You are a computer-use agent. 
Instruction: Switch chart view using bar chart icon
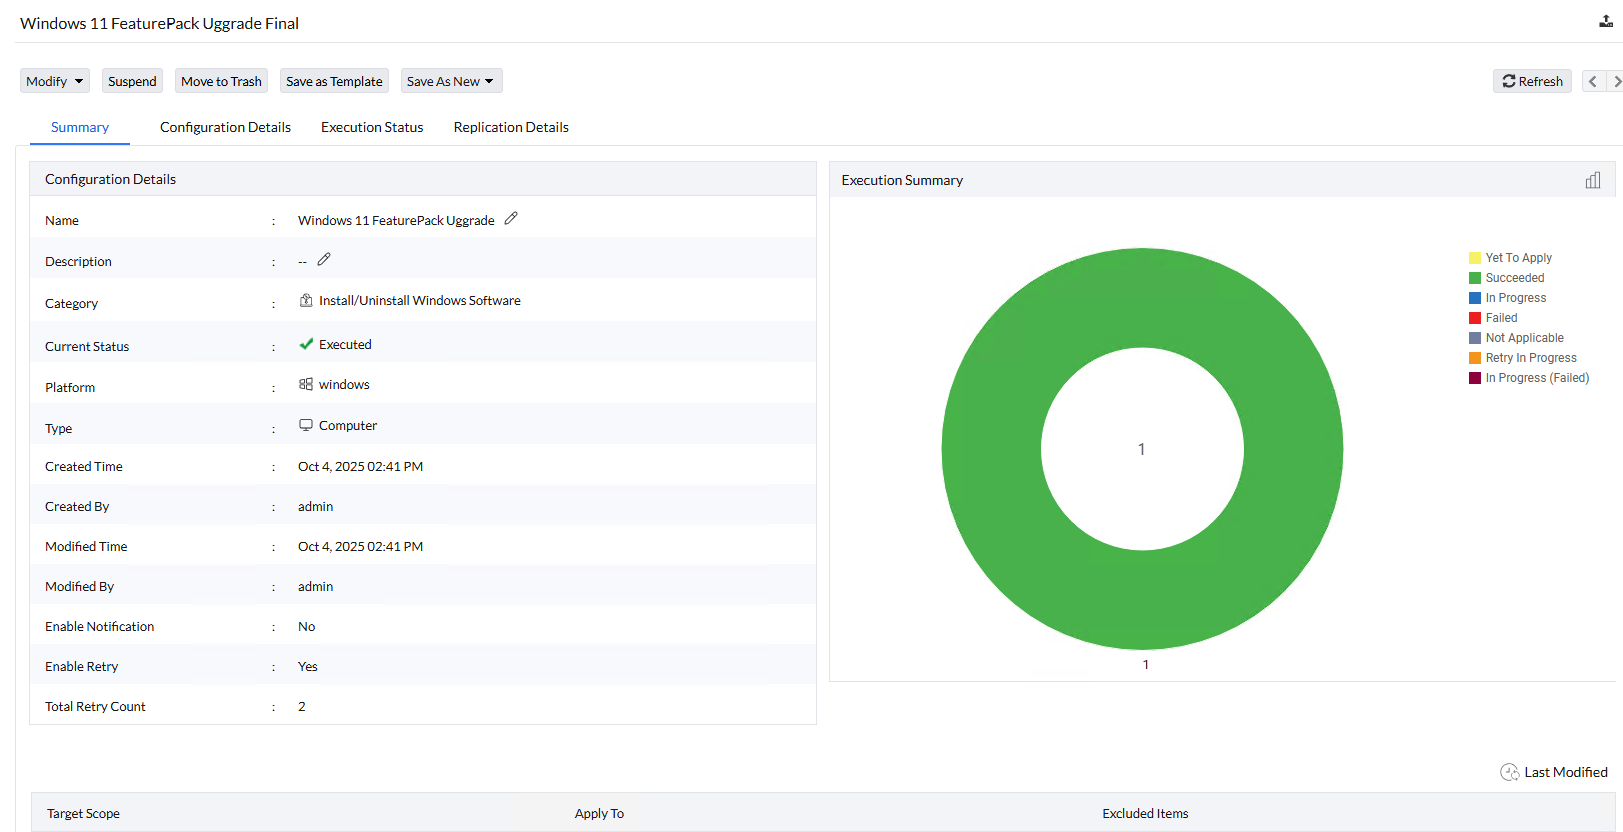[1592, 180]
